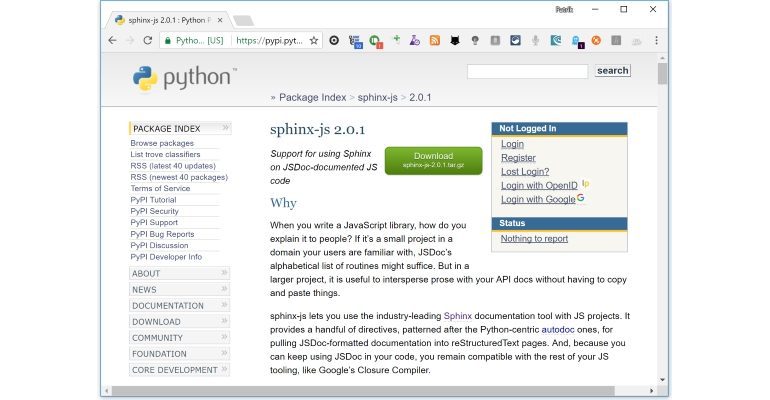Focus the search text field
Image resolution: width=770 pixels, height=400 pixels.
coord(526,71)
